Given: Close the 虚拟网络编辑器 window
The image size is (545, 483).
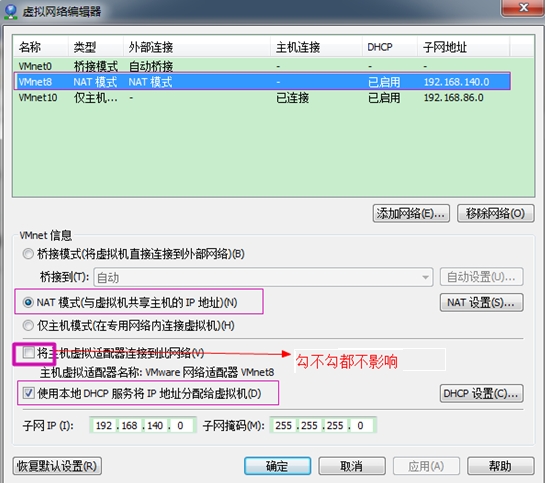Looking at the screenshot, I should tap(522, 7).
